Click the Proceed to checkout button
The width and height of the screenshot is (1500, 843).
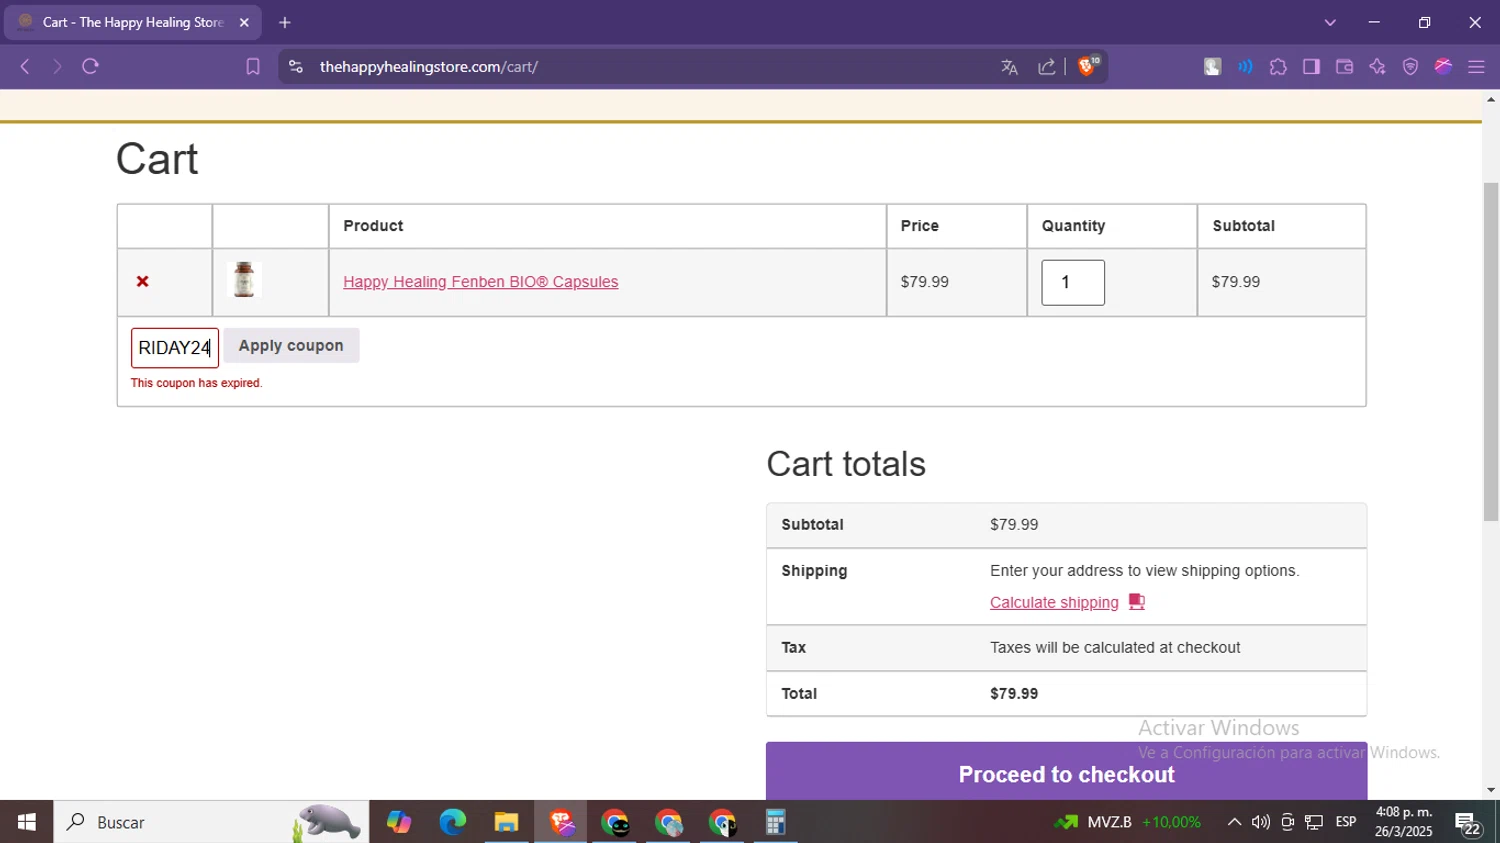click(1066, 774)
